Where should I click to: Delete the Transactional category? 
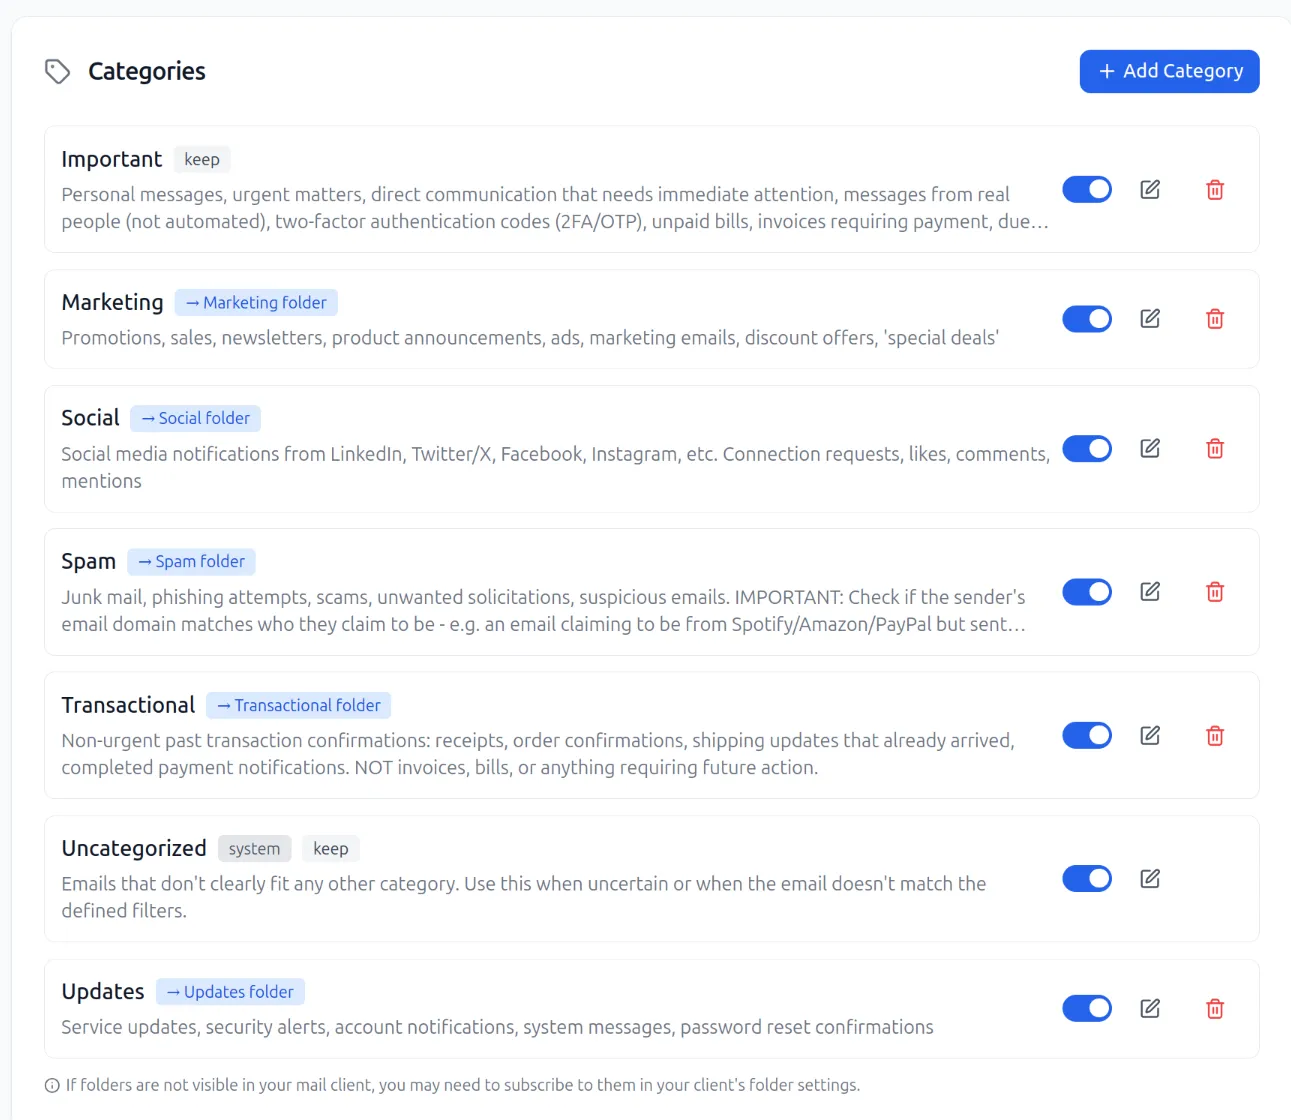click(1215, 736)
